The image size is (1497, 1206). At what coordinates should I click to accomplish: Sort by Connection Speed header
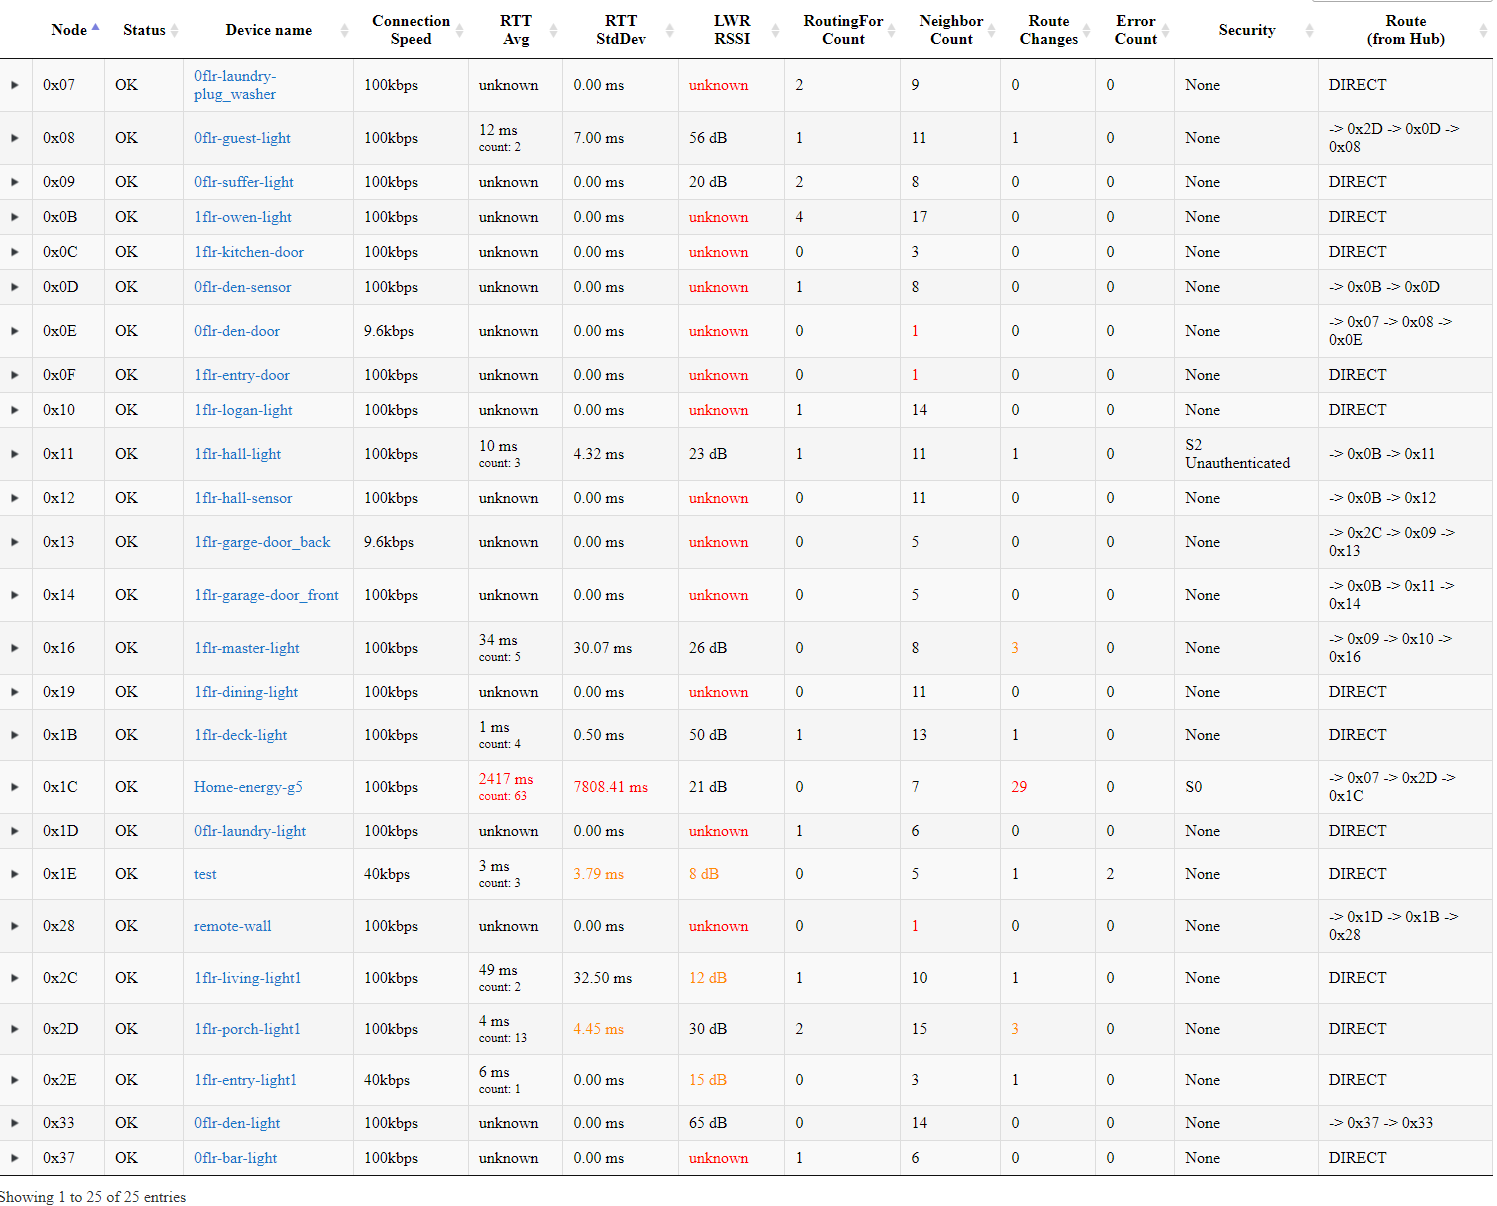point(410,30)
